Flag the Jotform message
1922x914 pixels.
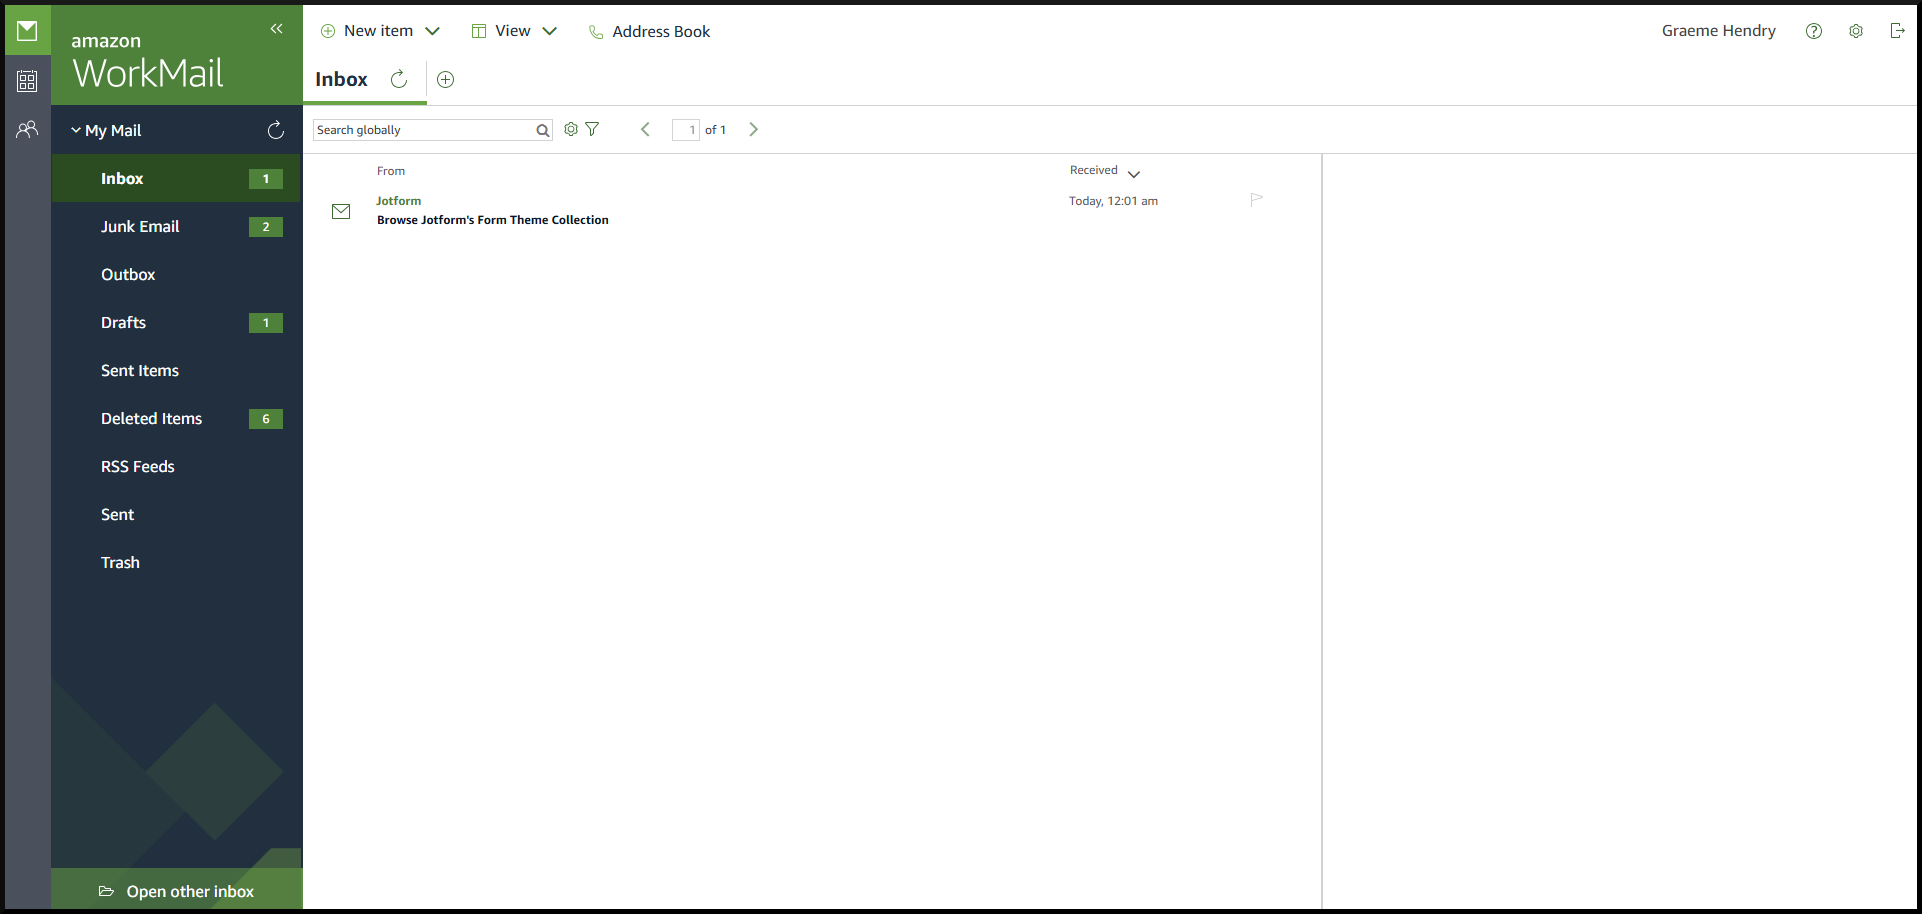point(1256,199)
